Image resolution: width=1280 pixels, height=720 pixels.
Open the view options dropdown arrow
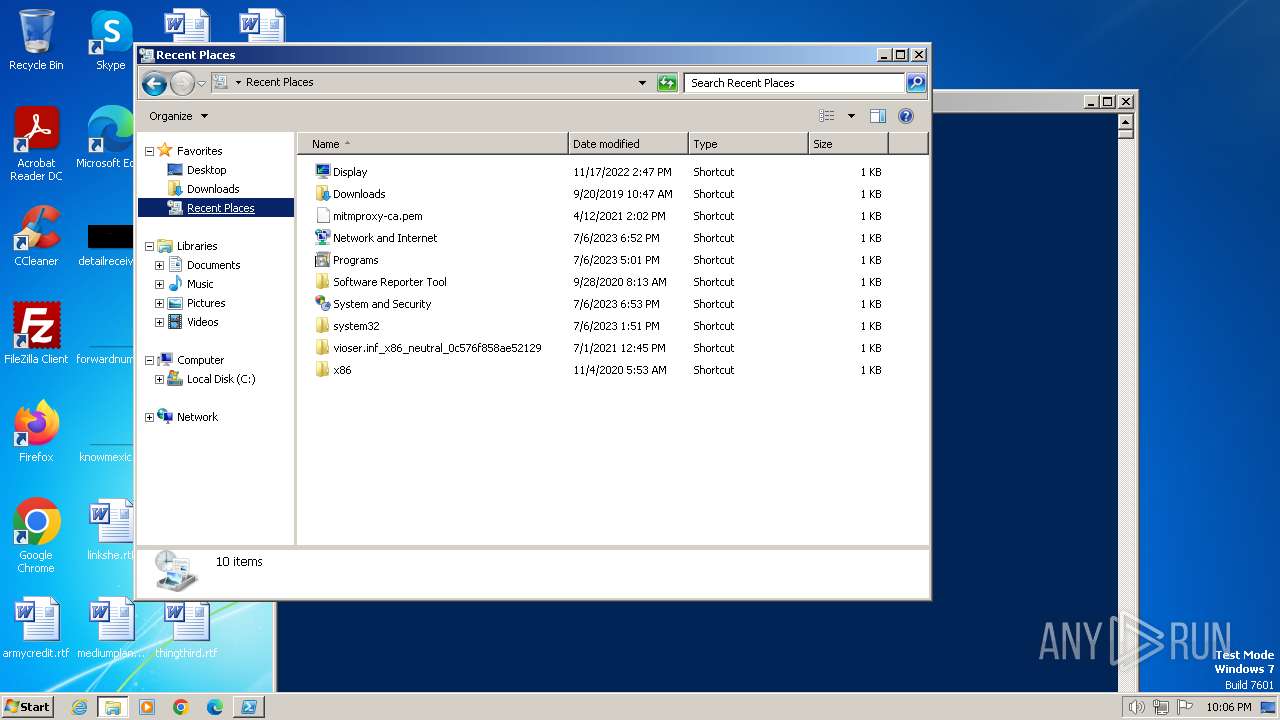(851, 116)
